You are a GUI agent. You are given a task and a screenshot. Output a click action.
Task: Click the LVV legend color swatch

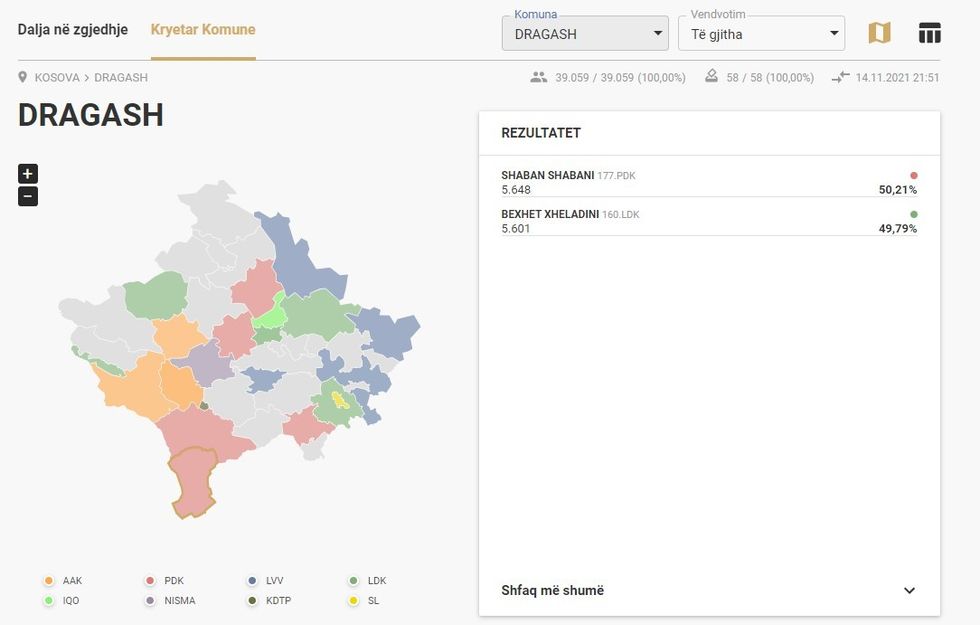(252, 581)
